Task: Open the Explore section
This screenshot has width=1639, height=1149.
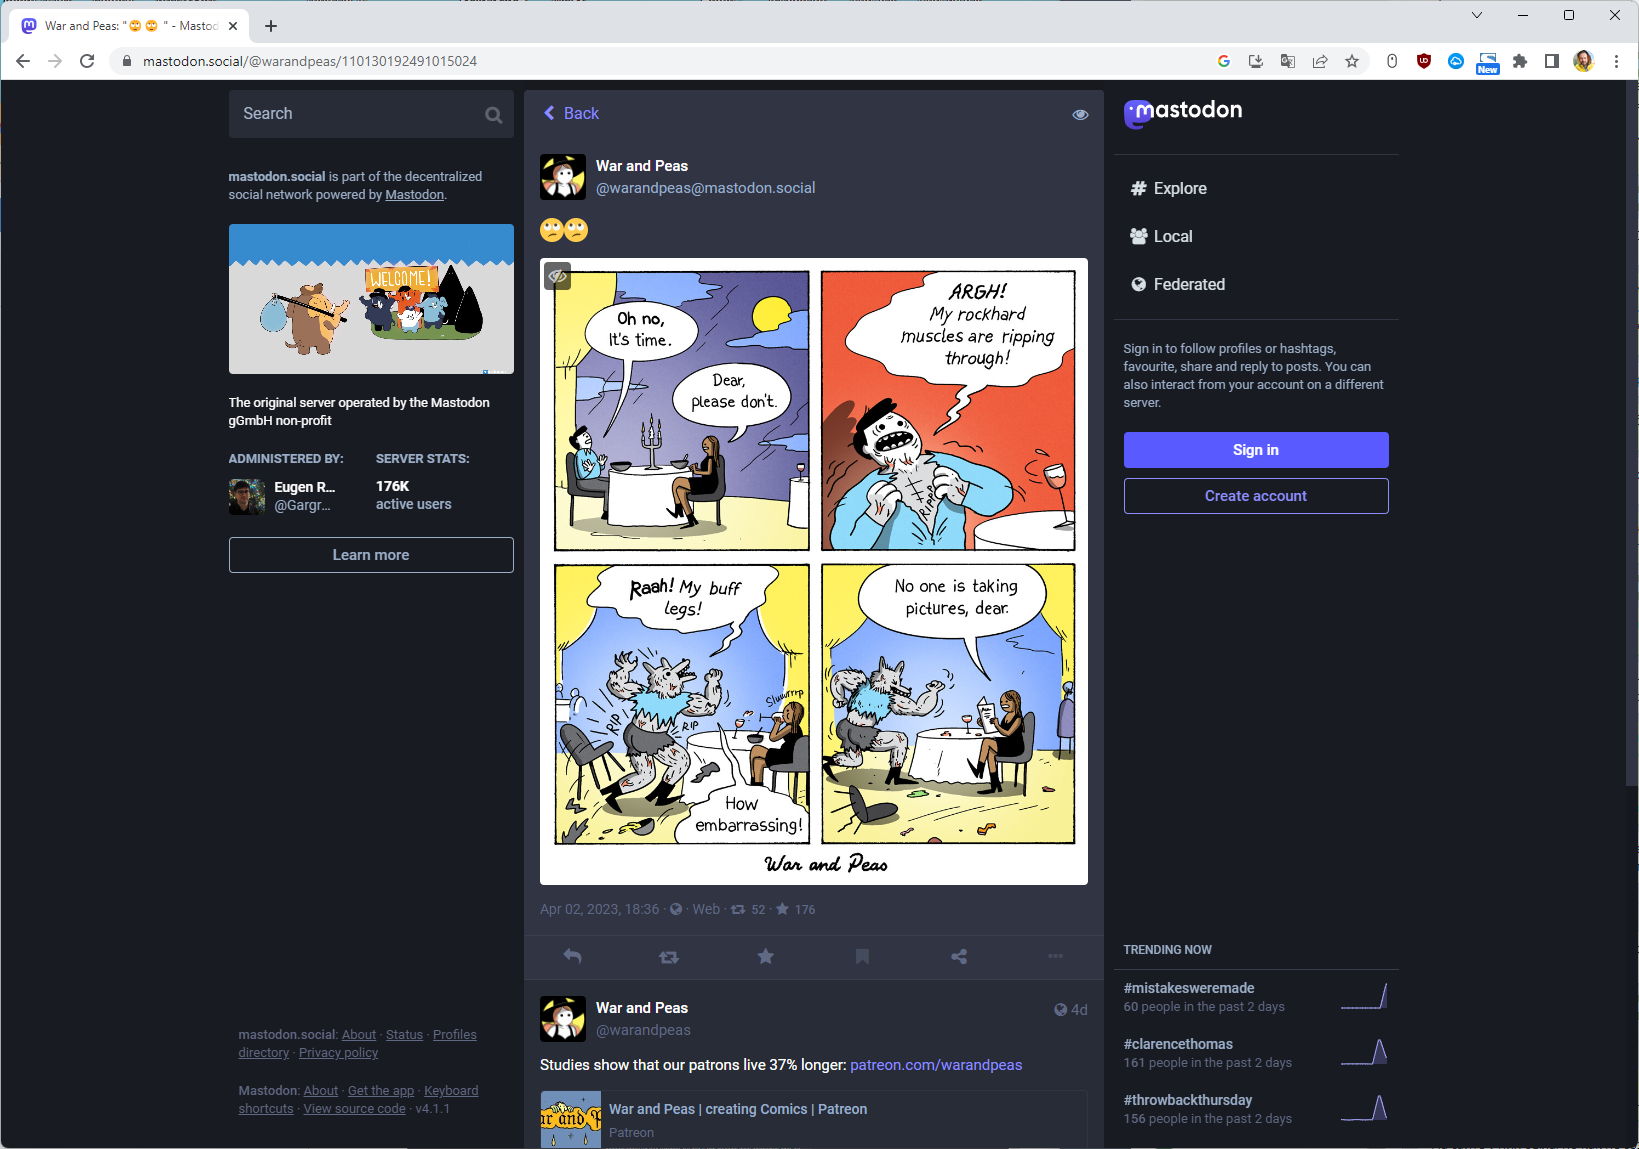Action: click(x=1168, y=189)
